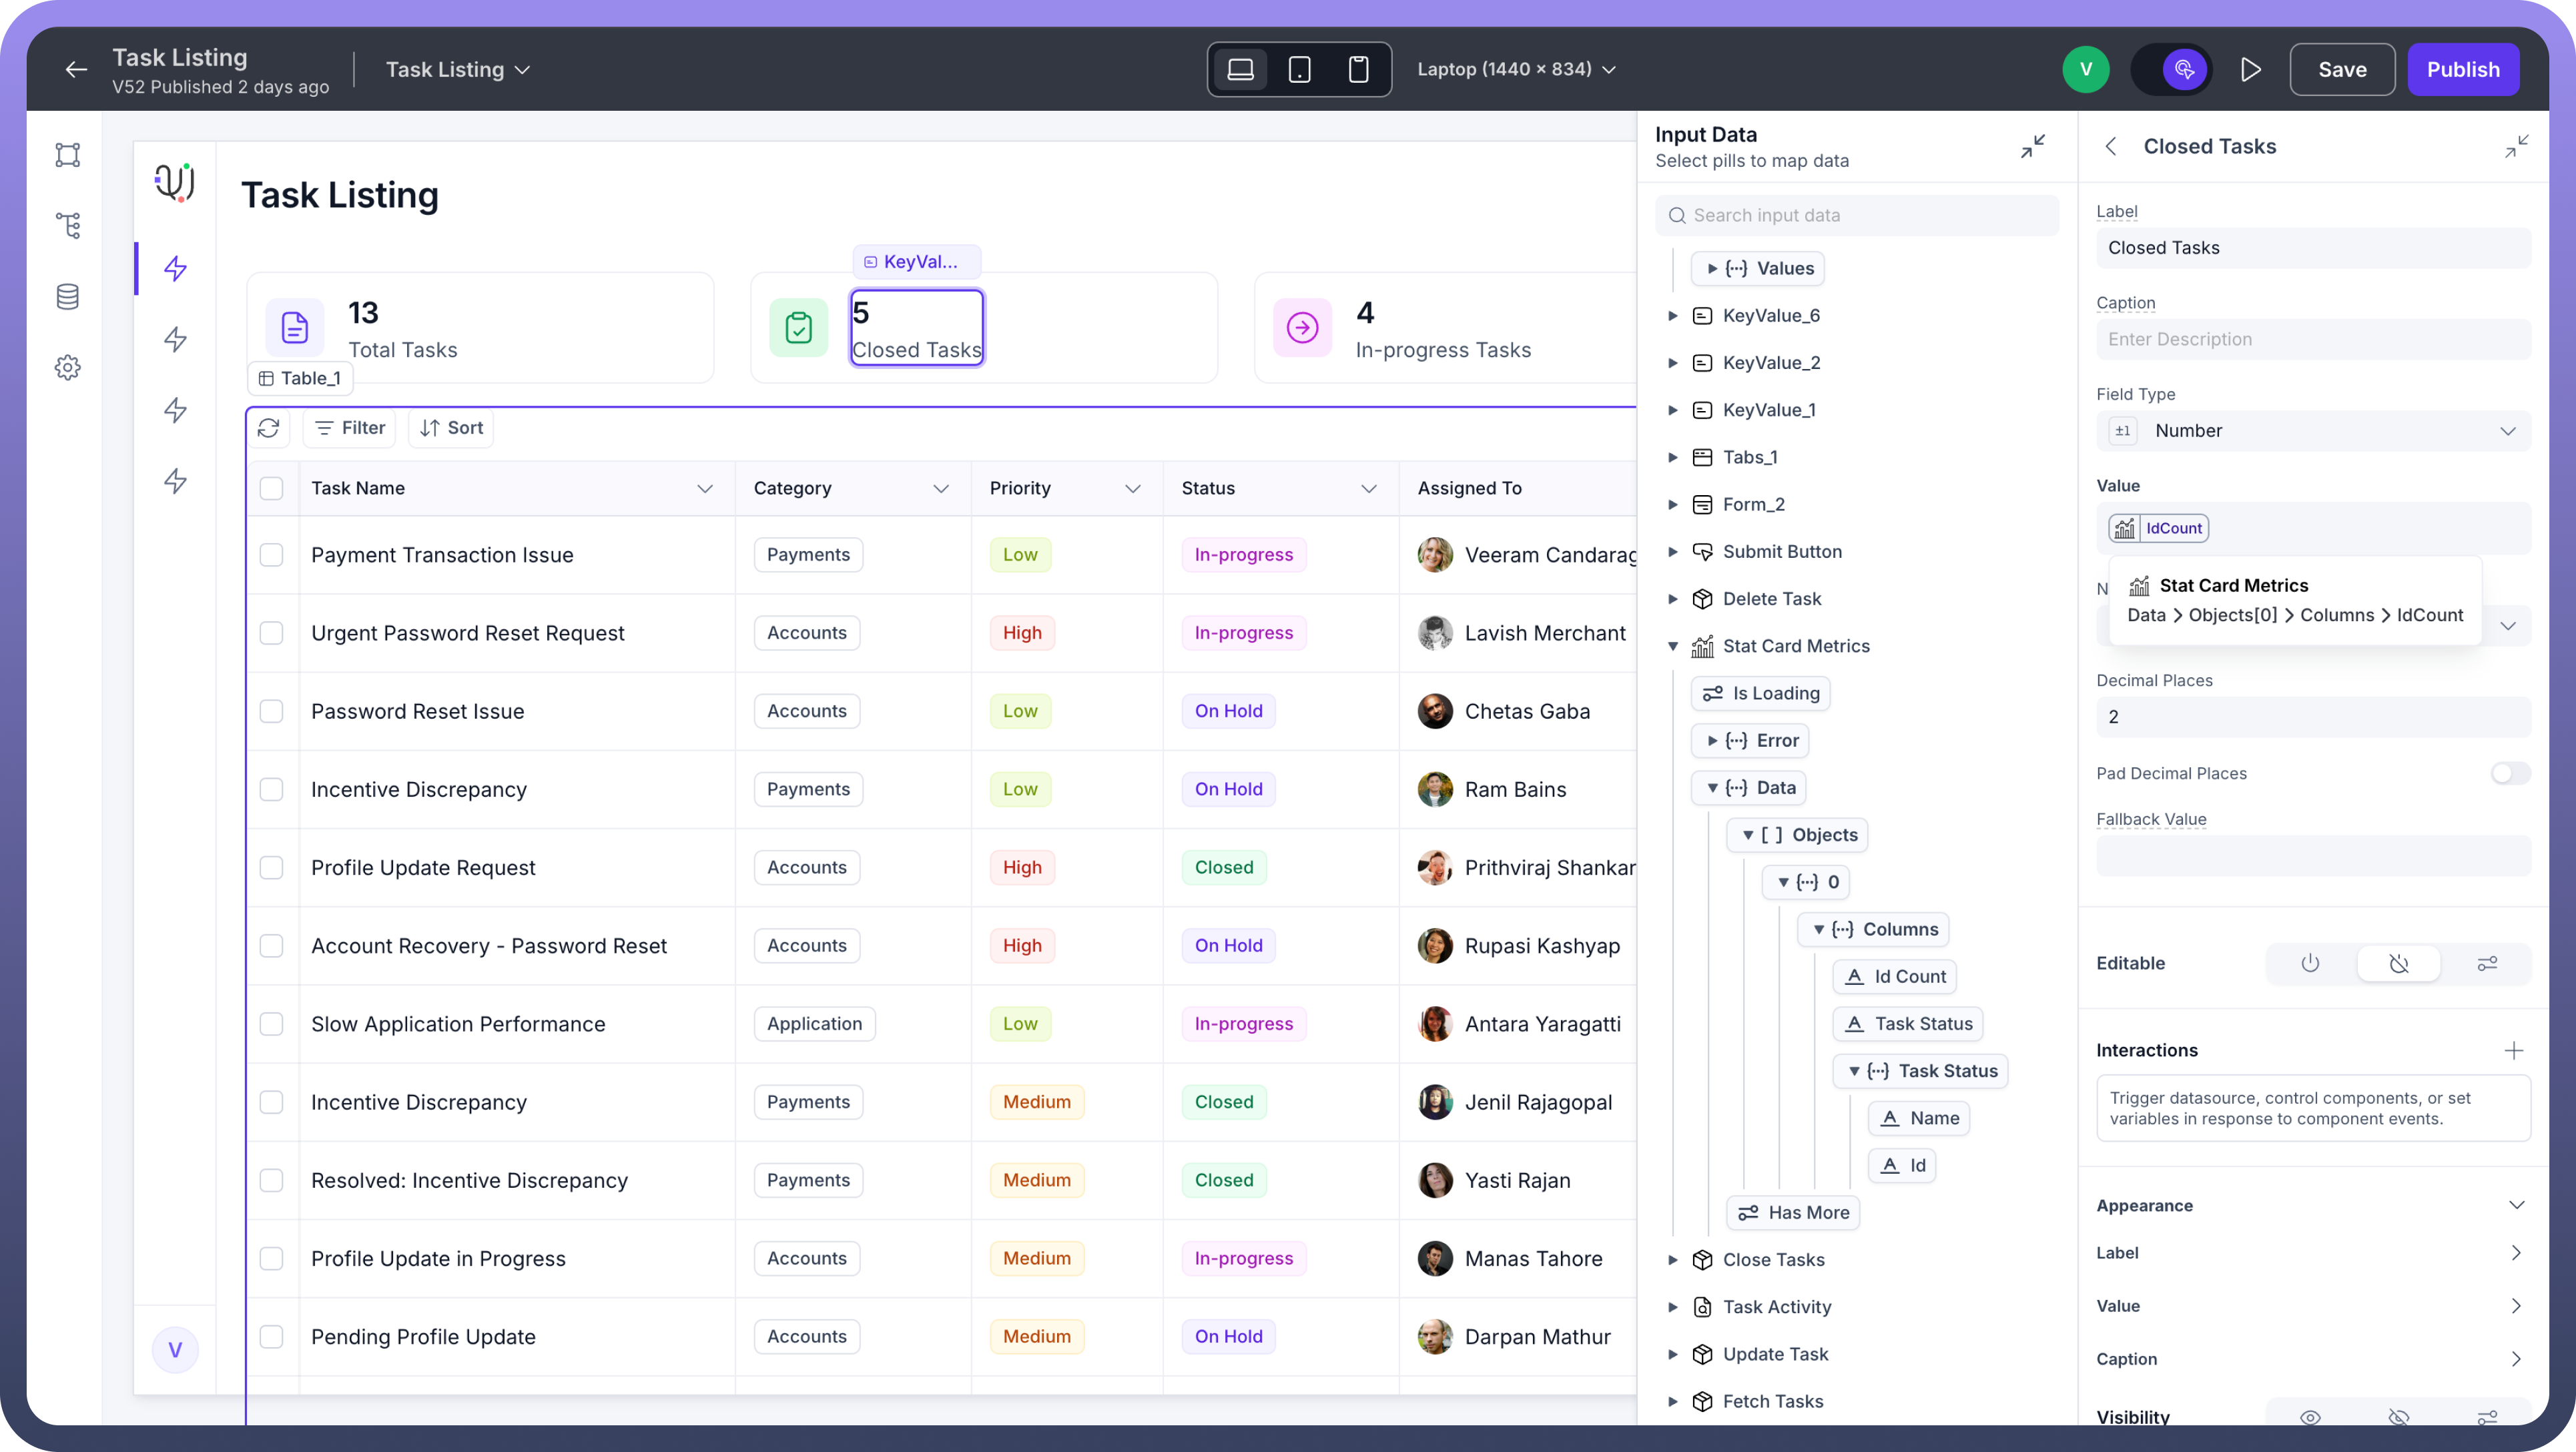Expand the KeyValue_6 tree node
The width and height of the screenshot is (2576, 1452).
[1672, 316]
